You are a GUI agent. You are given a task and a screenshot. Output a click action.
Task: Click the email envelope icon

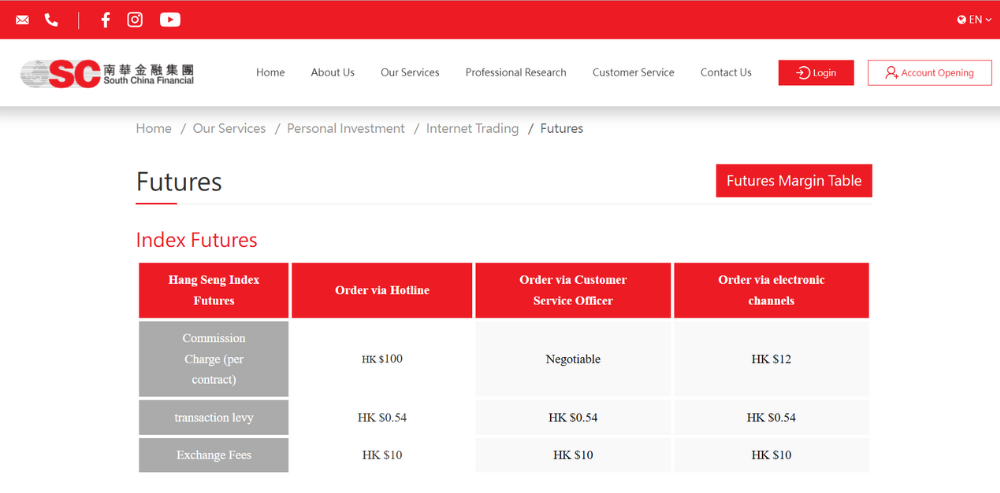[x=22, y=20]
